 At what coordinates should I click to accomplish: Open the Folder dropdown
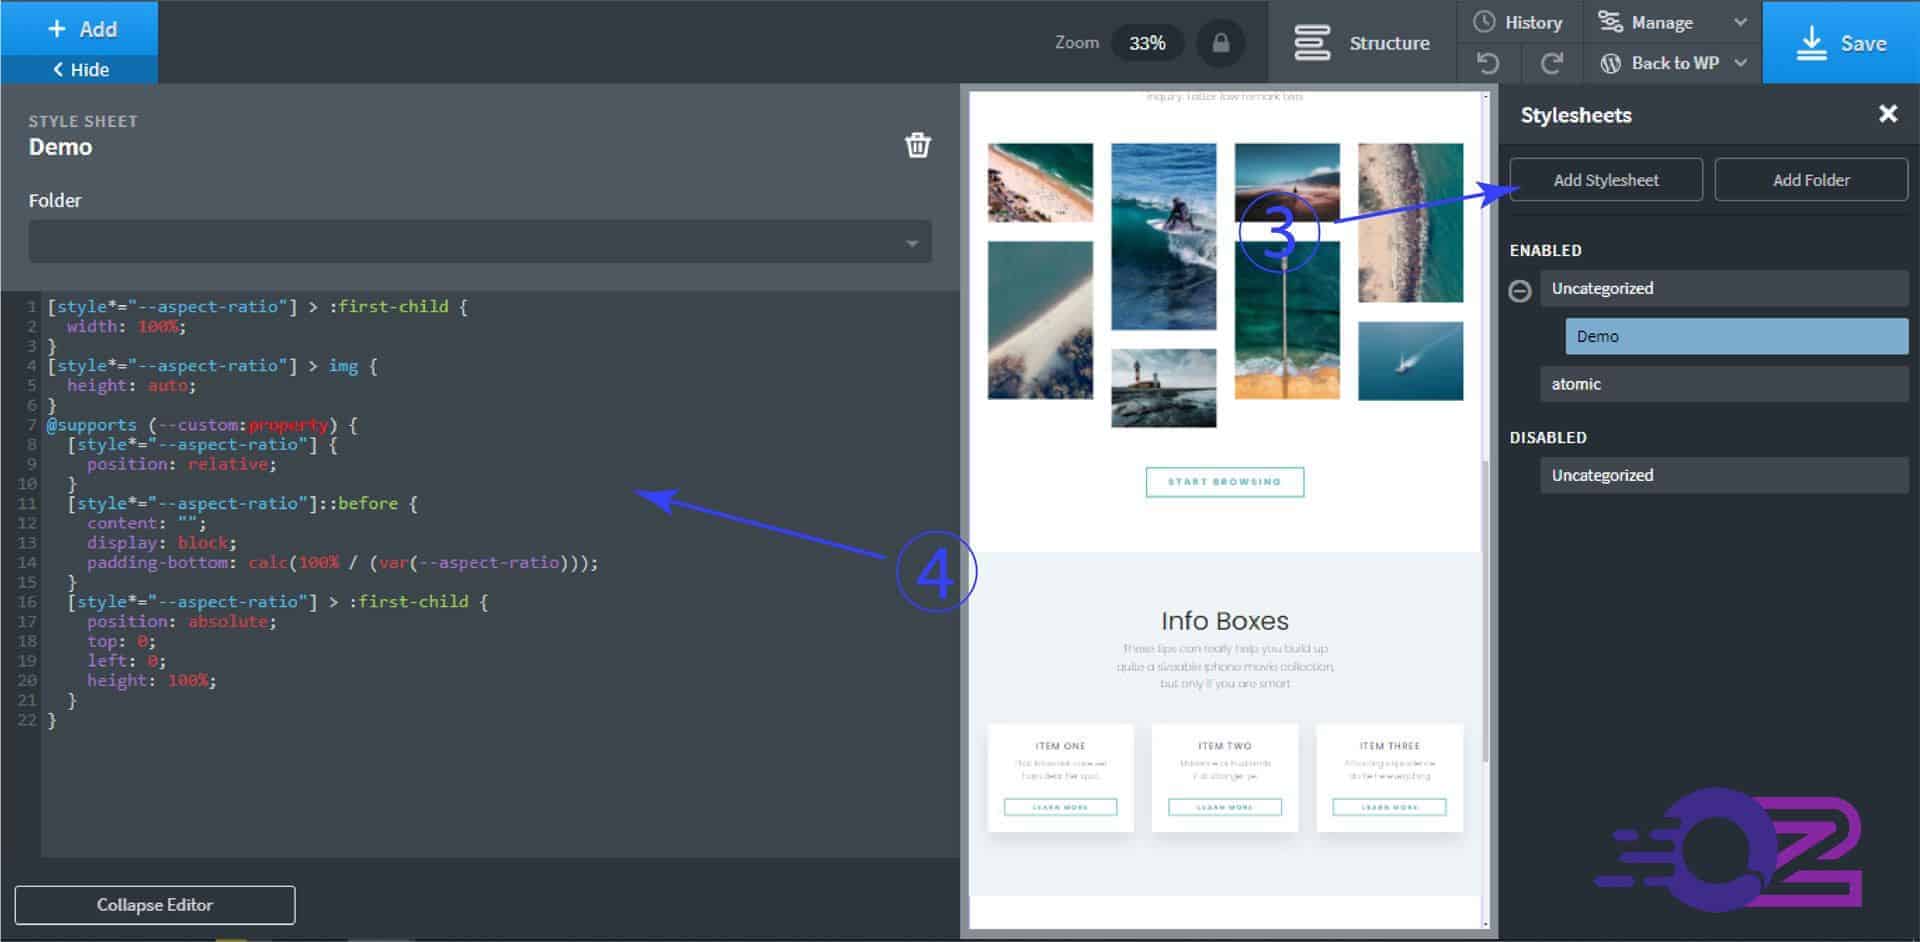pyautogui.click(x=480, y=243)
